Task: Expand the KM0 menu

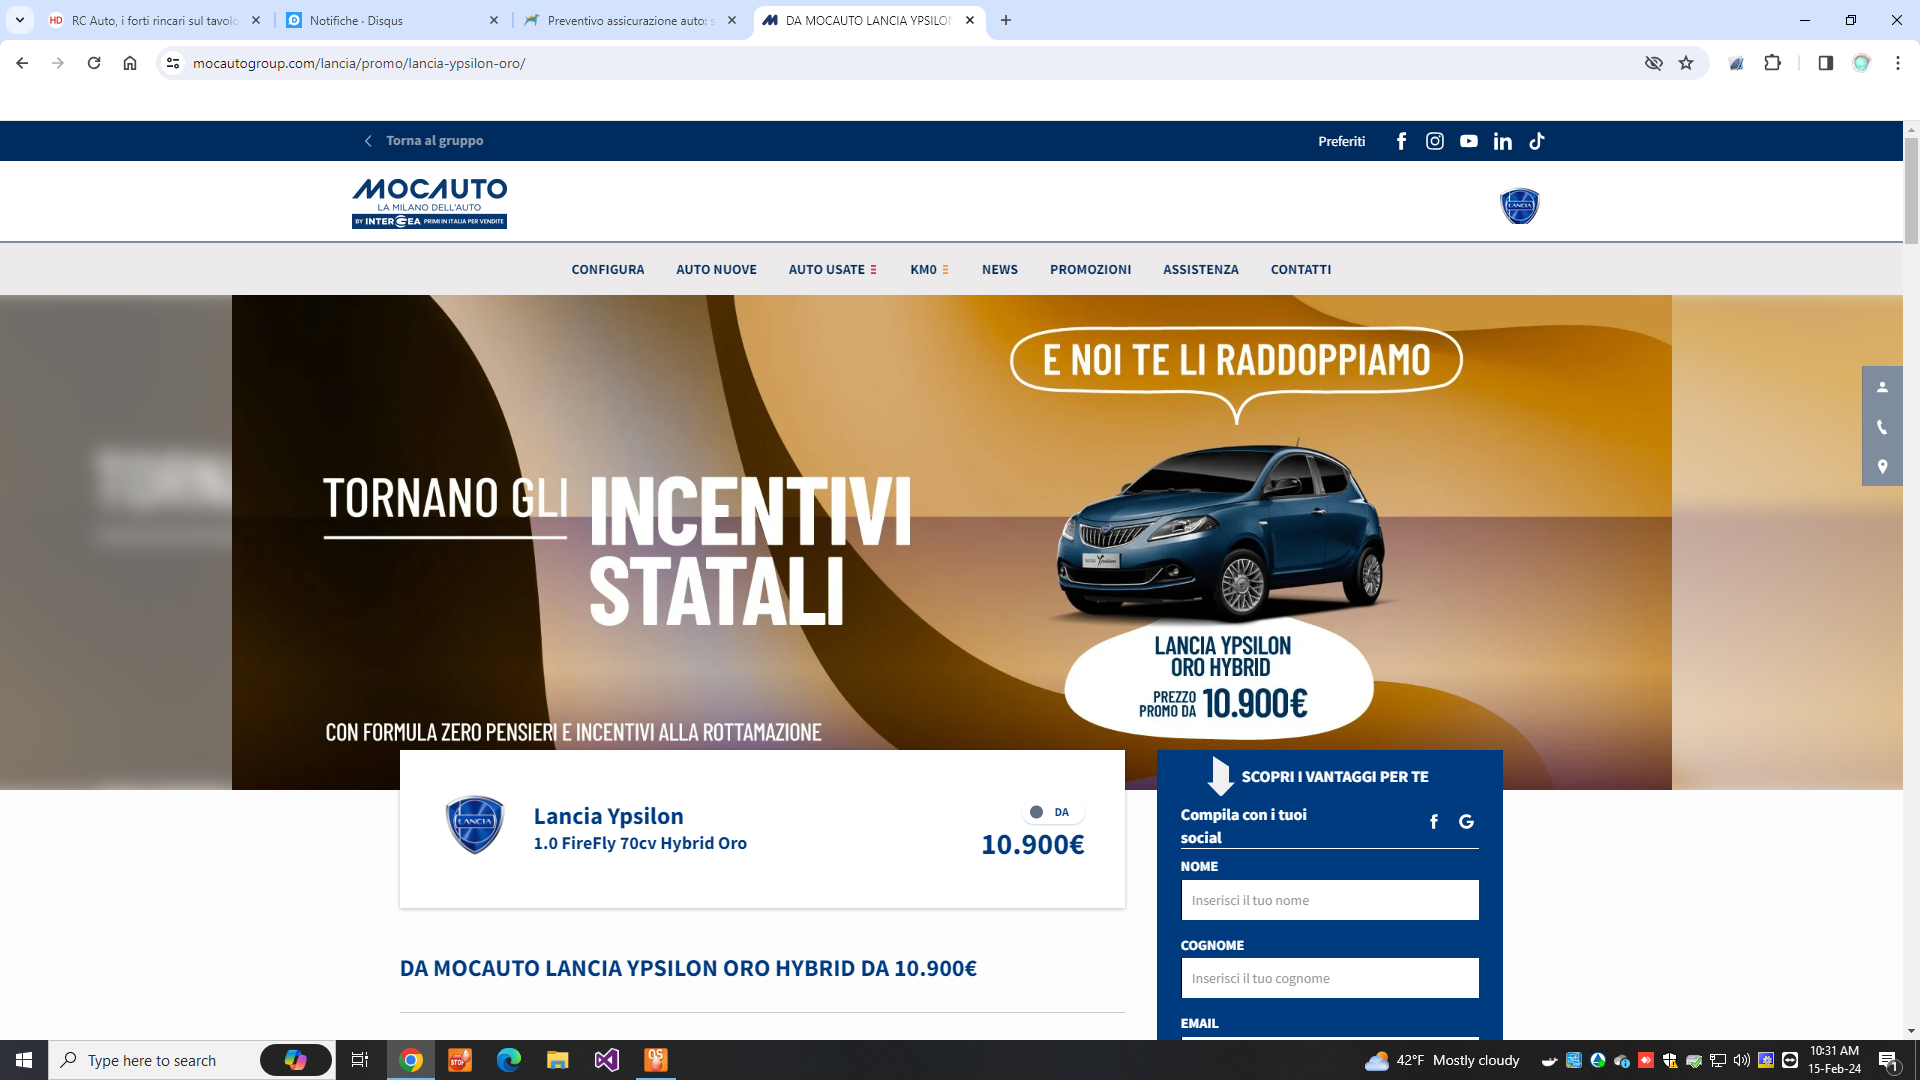Action: click(929, 270)
